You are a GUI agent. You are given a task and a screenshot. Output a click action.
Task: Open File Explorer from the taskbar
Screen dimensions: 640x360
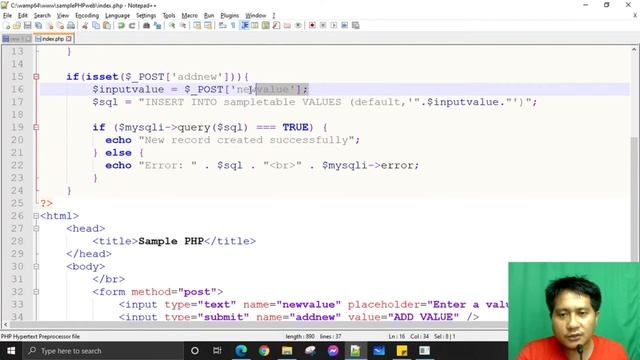(287, 351)
